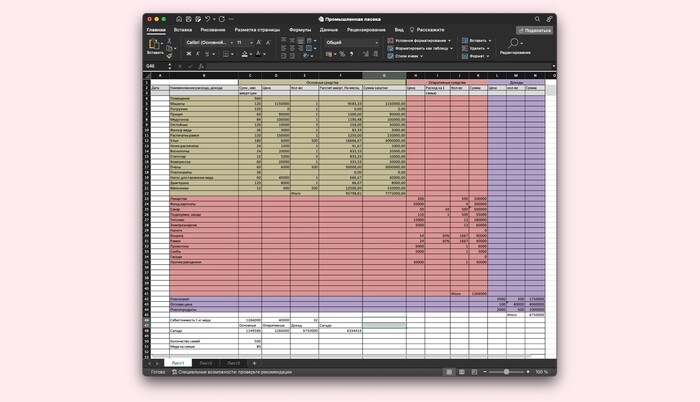700x402 pixels.
Task: Click the Cut scissors icon
Action: click(169, 41)
